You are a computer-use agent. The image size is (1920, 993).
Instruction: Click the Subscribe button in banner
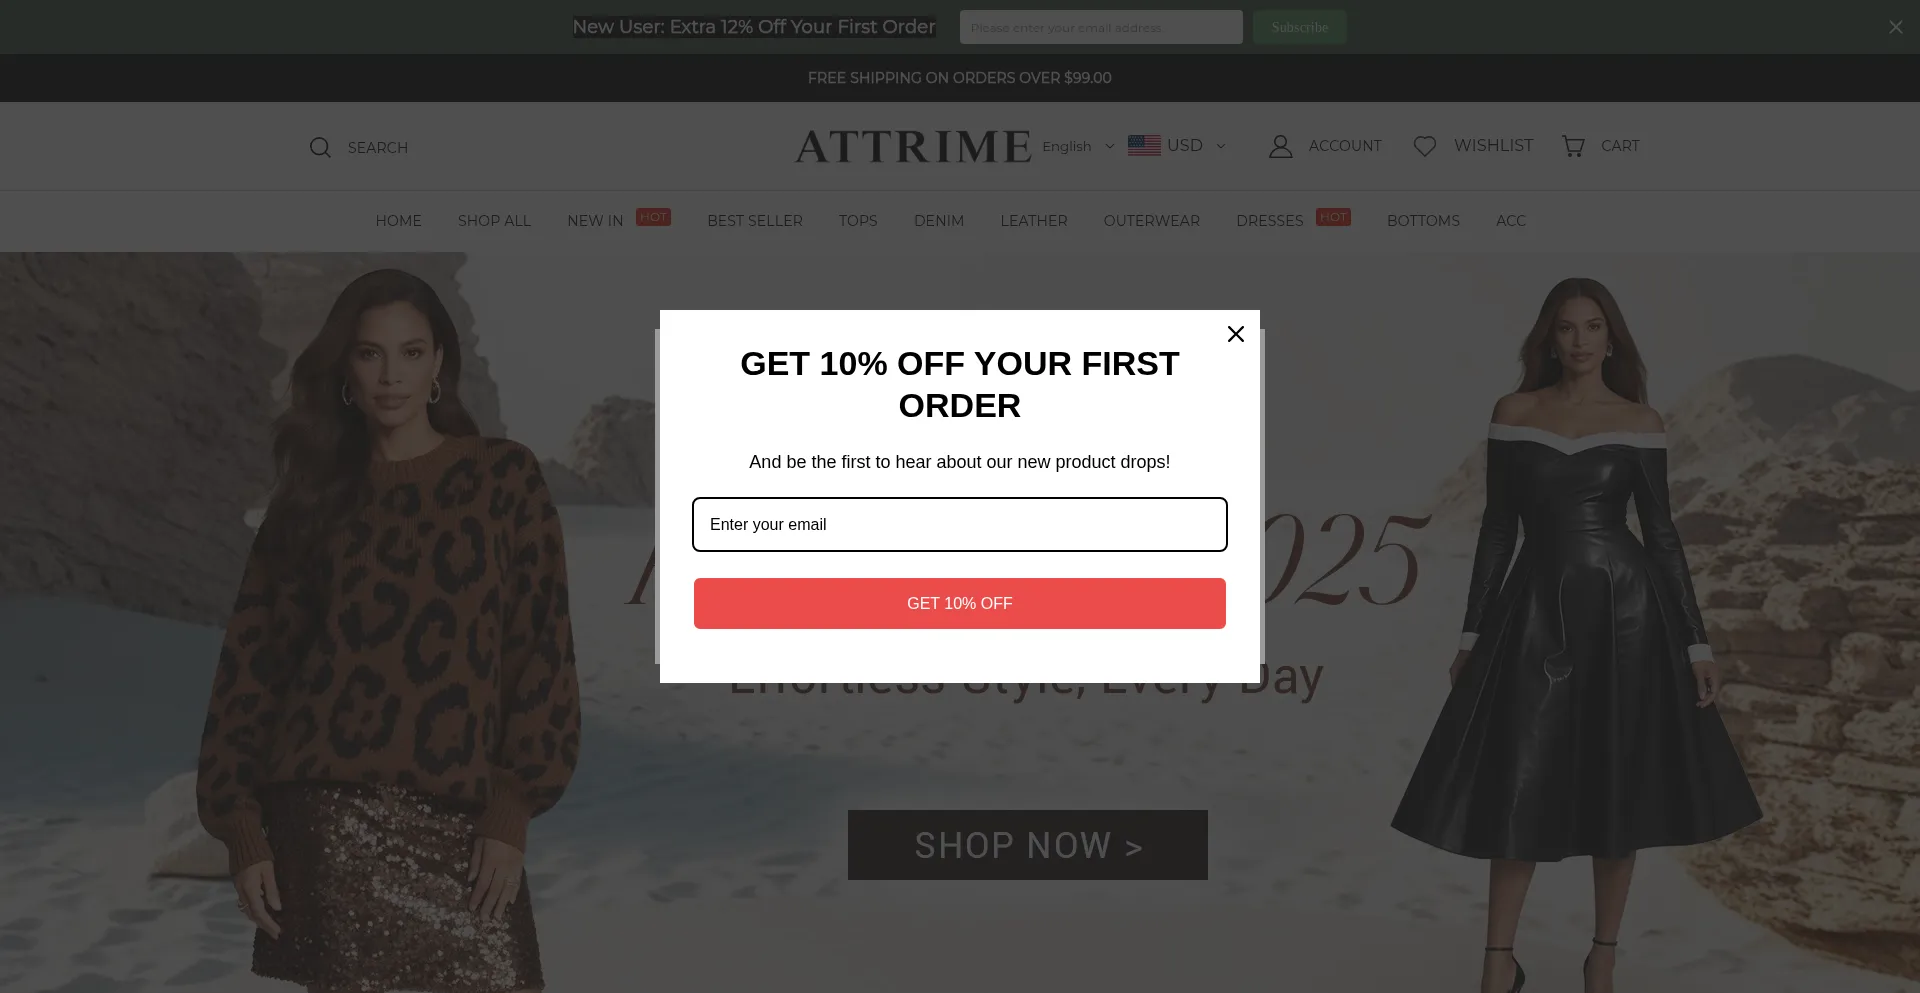(1299, 27)
